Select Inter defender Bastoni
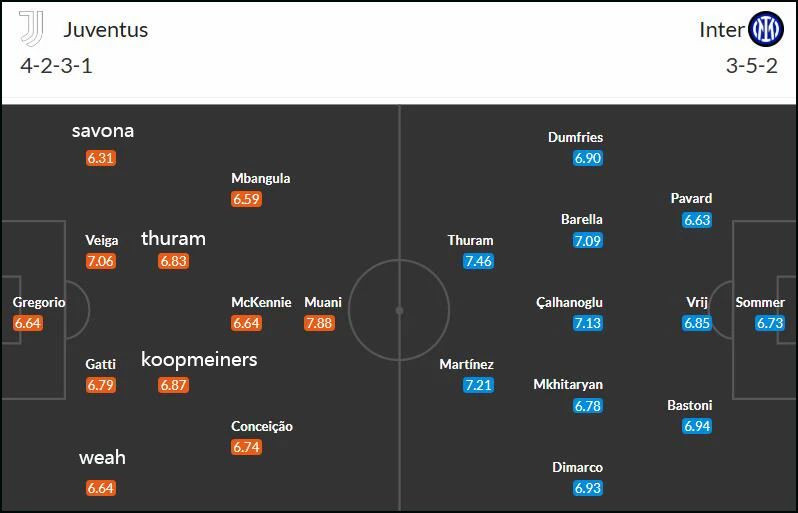The width and height of the screenshot is (798, 513). (690, 405)
